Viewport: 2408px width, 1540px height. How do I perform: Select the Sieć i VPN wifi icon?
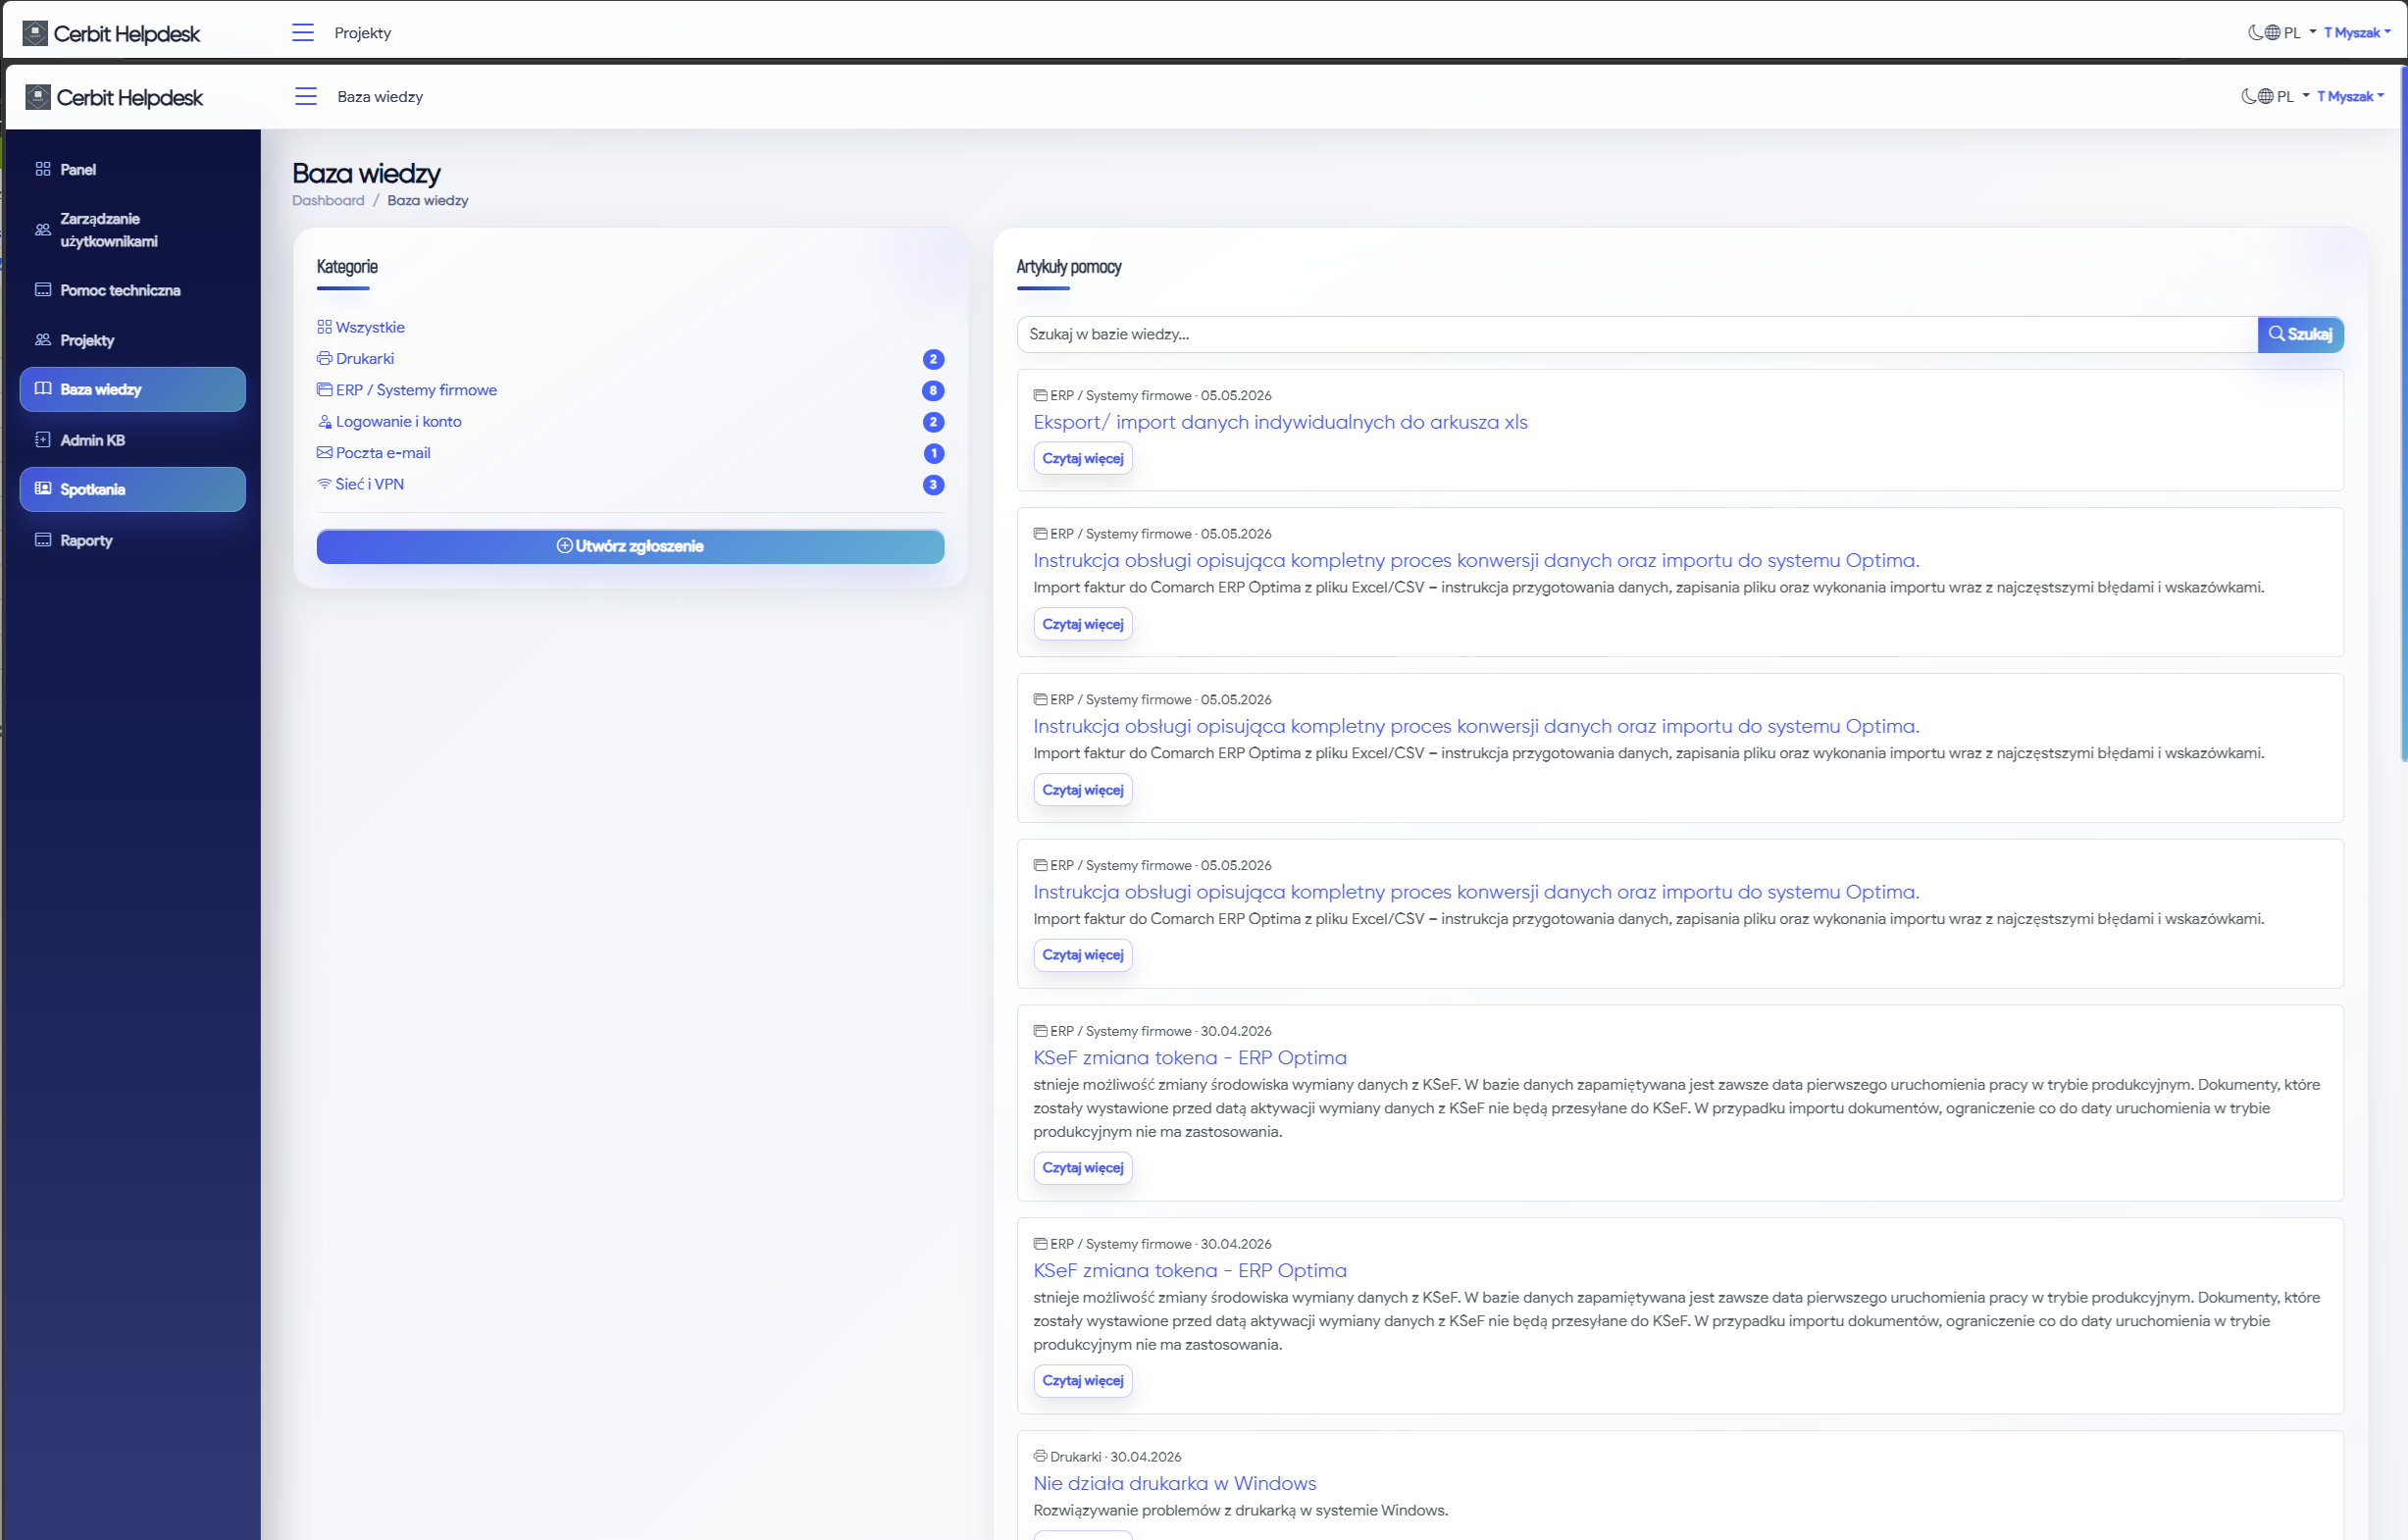(x=324, y=484)
